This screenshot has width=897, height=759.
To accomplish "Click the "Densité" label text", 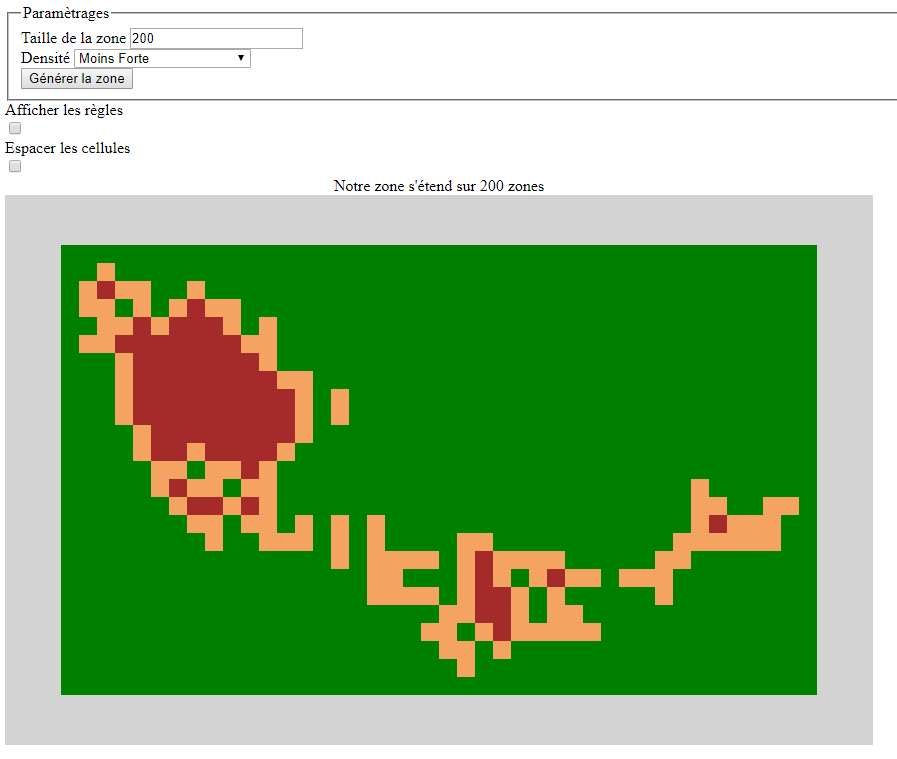I will tap(45, 59).
